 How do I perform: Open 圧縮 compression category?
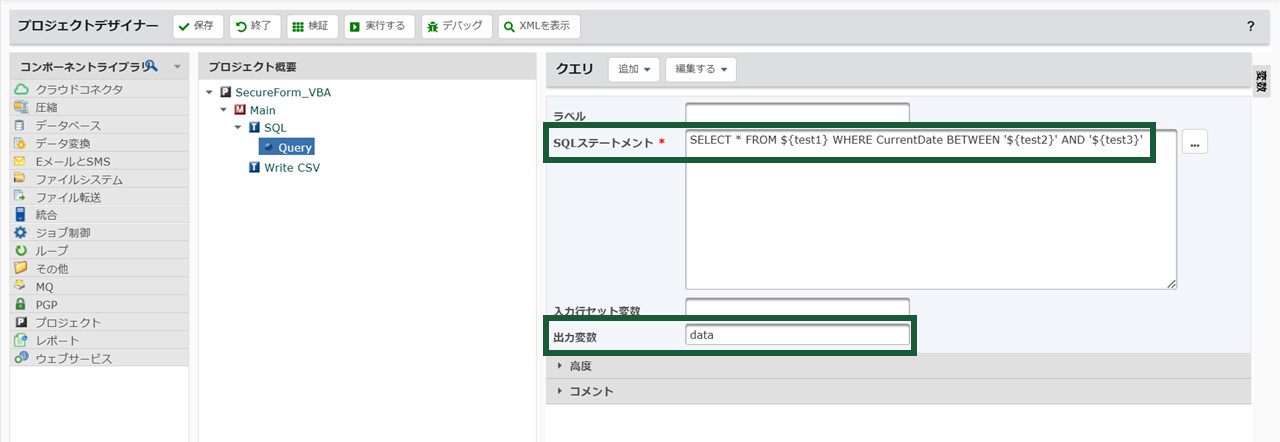click(99, 107)
